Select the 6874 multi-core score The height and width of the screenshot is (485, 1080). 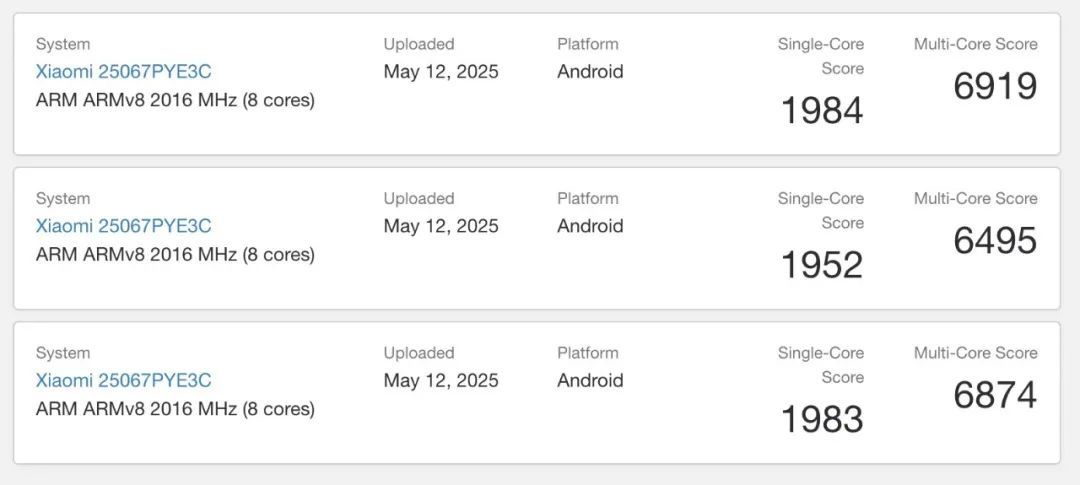995,395
